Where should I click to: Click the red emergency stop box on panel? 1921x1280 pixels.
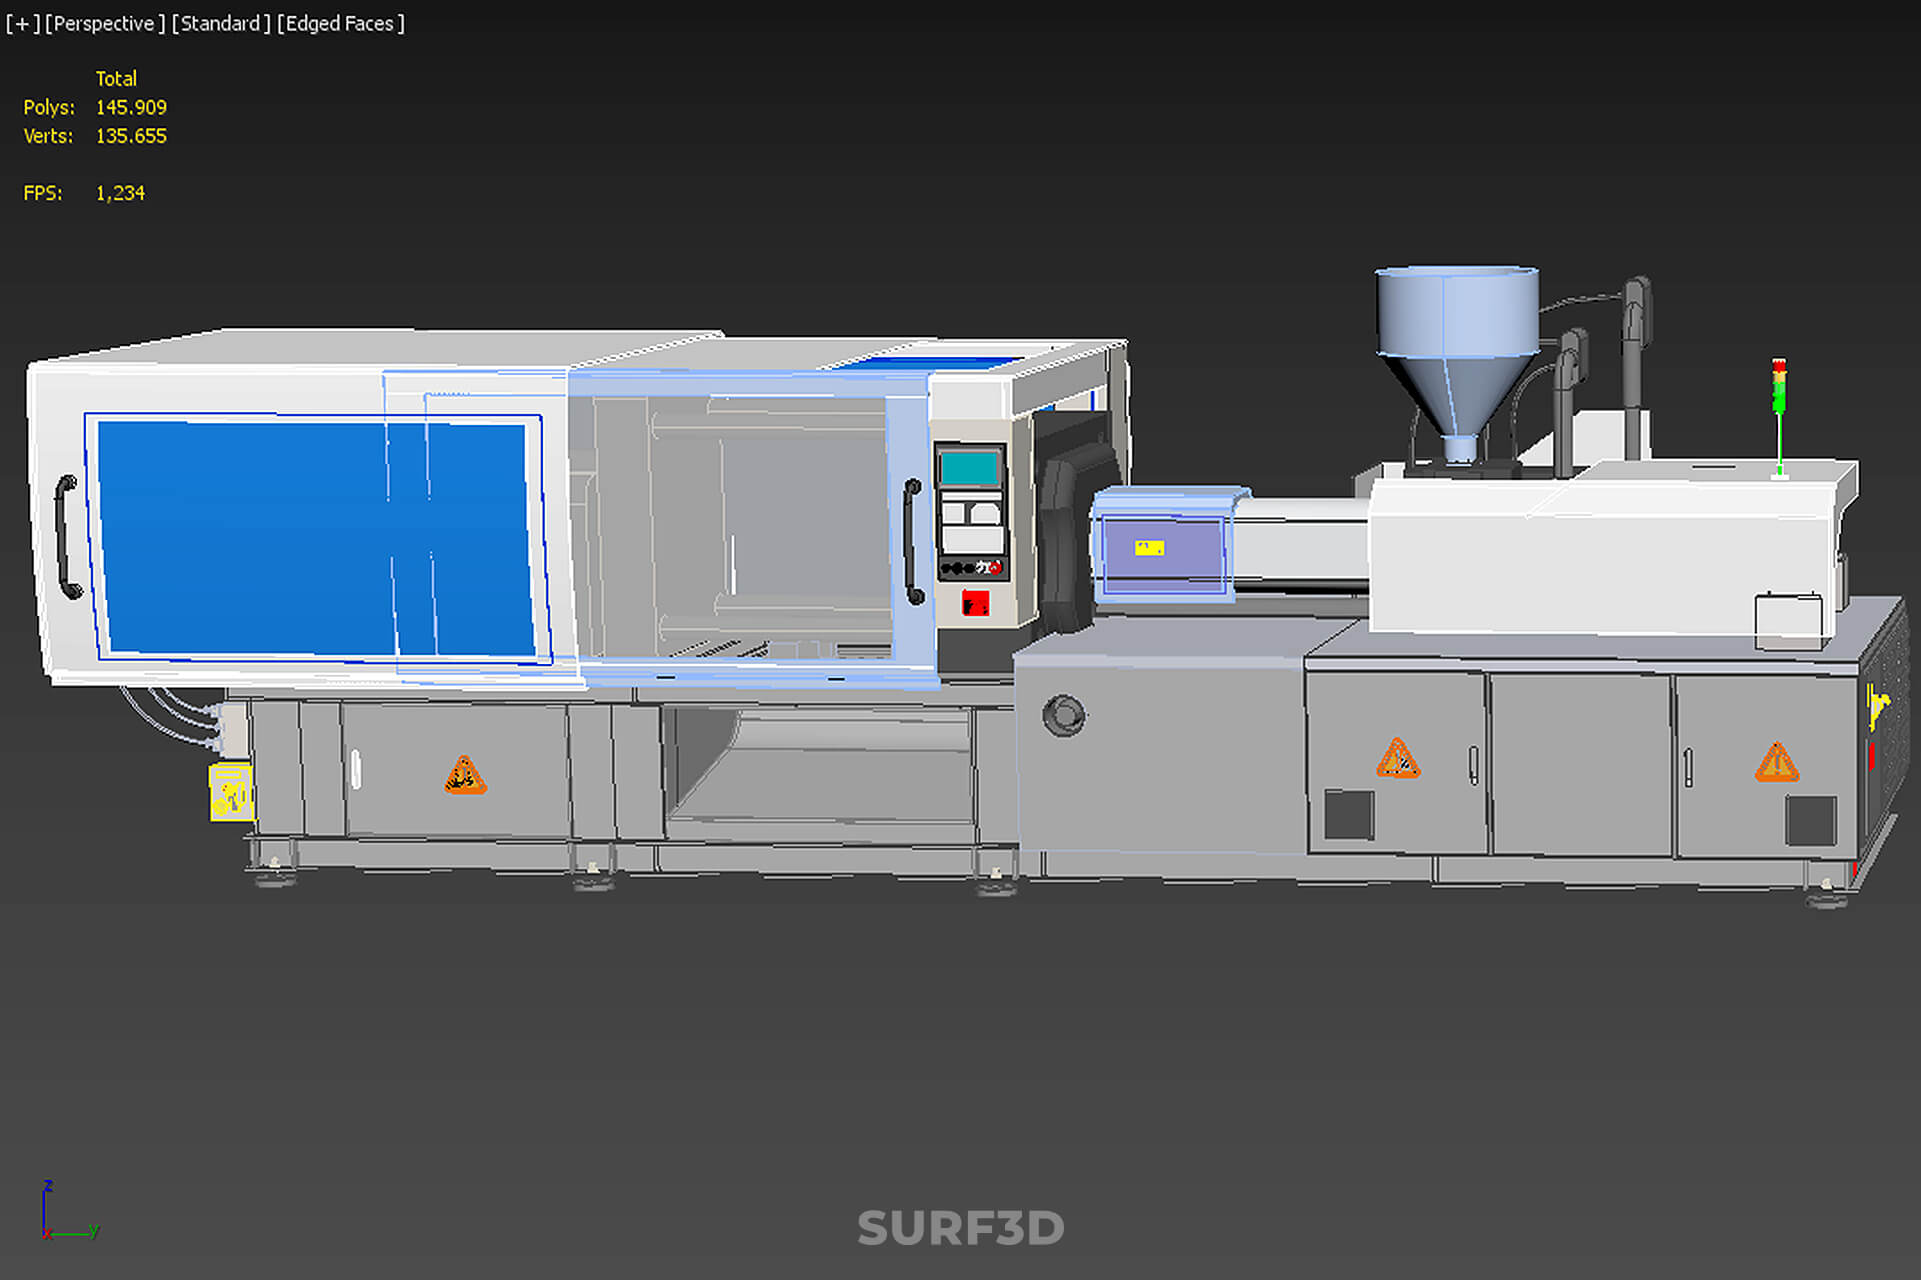point(975,603)
